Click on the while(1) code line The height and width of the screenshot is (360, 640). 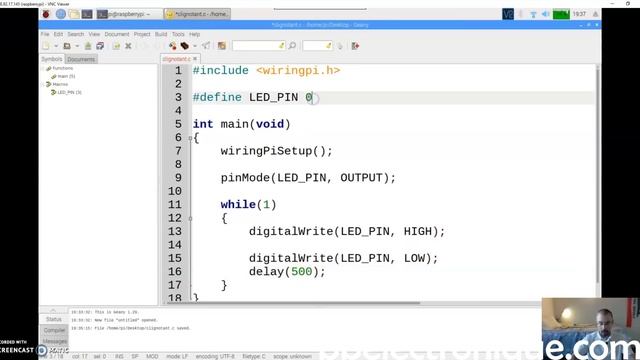coord(248,204)
